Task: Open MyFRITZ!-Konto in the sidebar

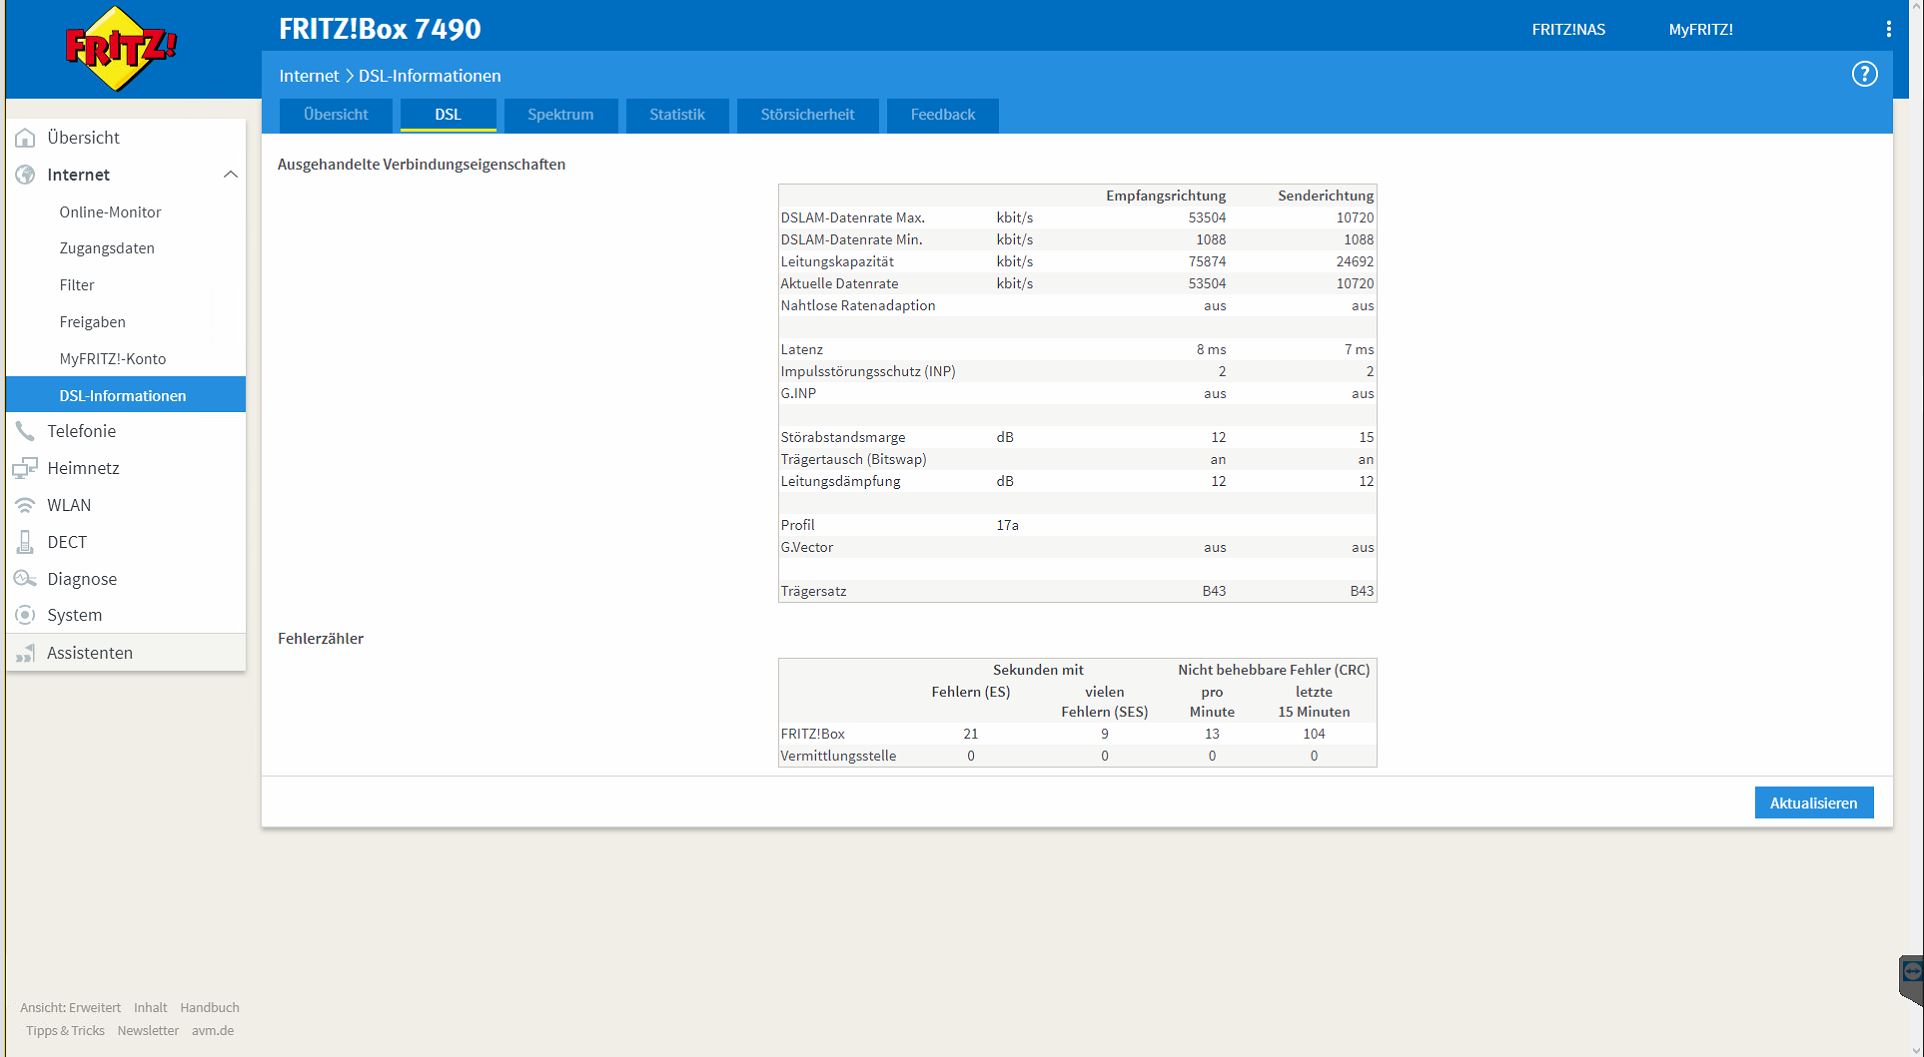Action: (x=113, y=359)
